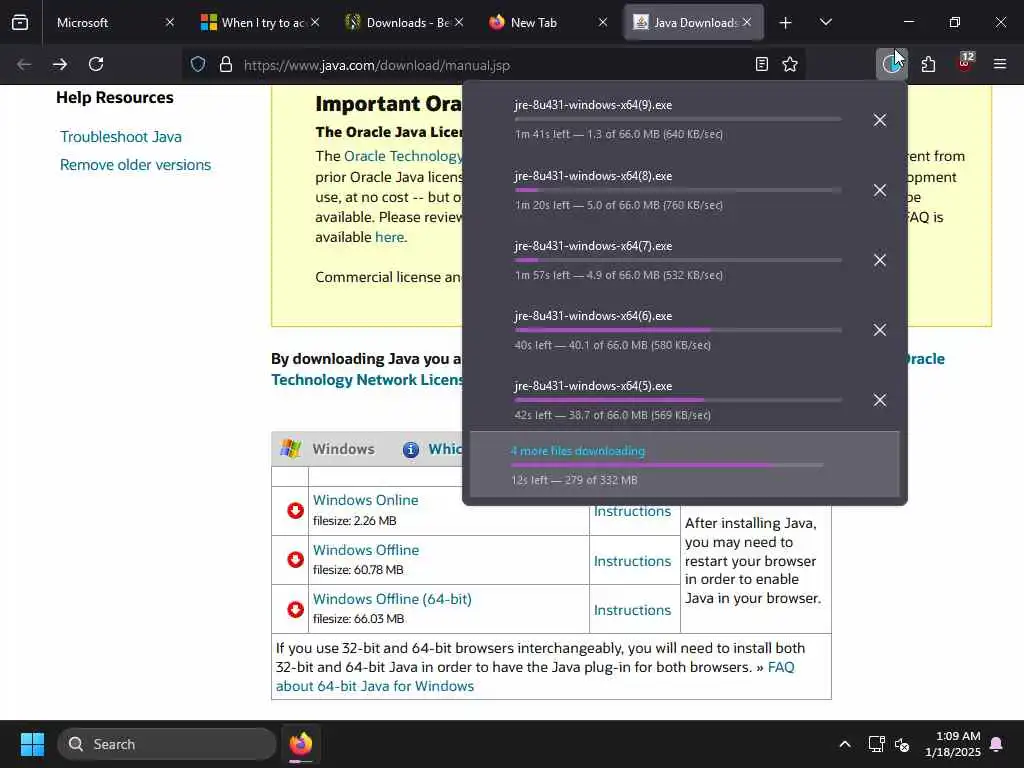Screen dimensions: 1024x768
Task: Close the Java Downloads tab
Action: (746, 23)
